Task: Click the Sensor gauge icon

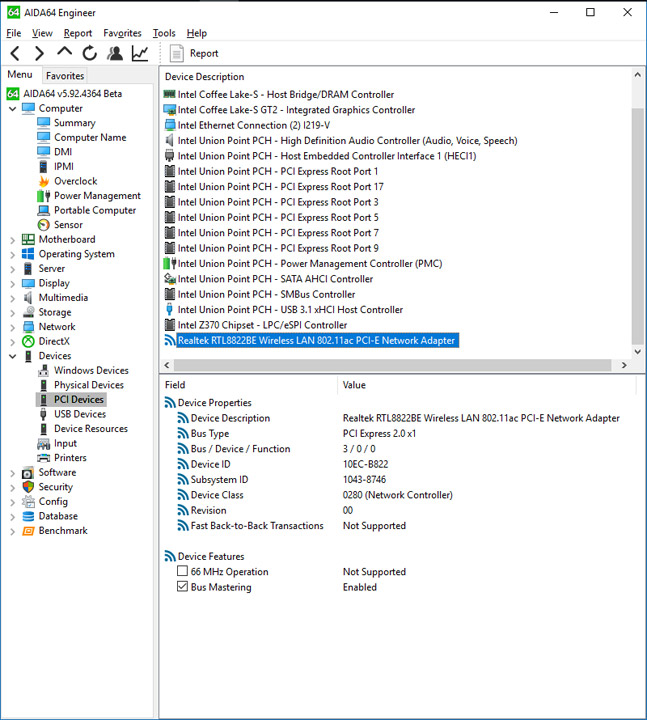Action: (x=44, y=225)
